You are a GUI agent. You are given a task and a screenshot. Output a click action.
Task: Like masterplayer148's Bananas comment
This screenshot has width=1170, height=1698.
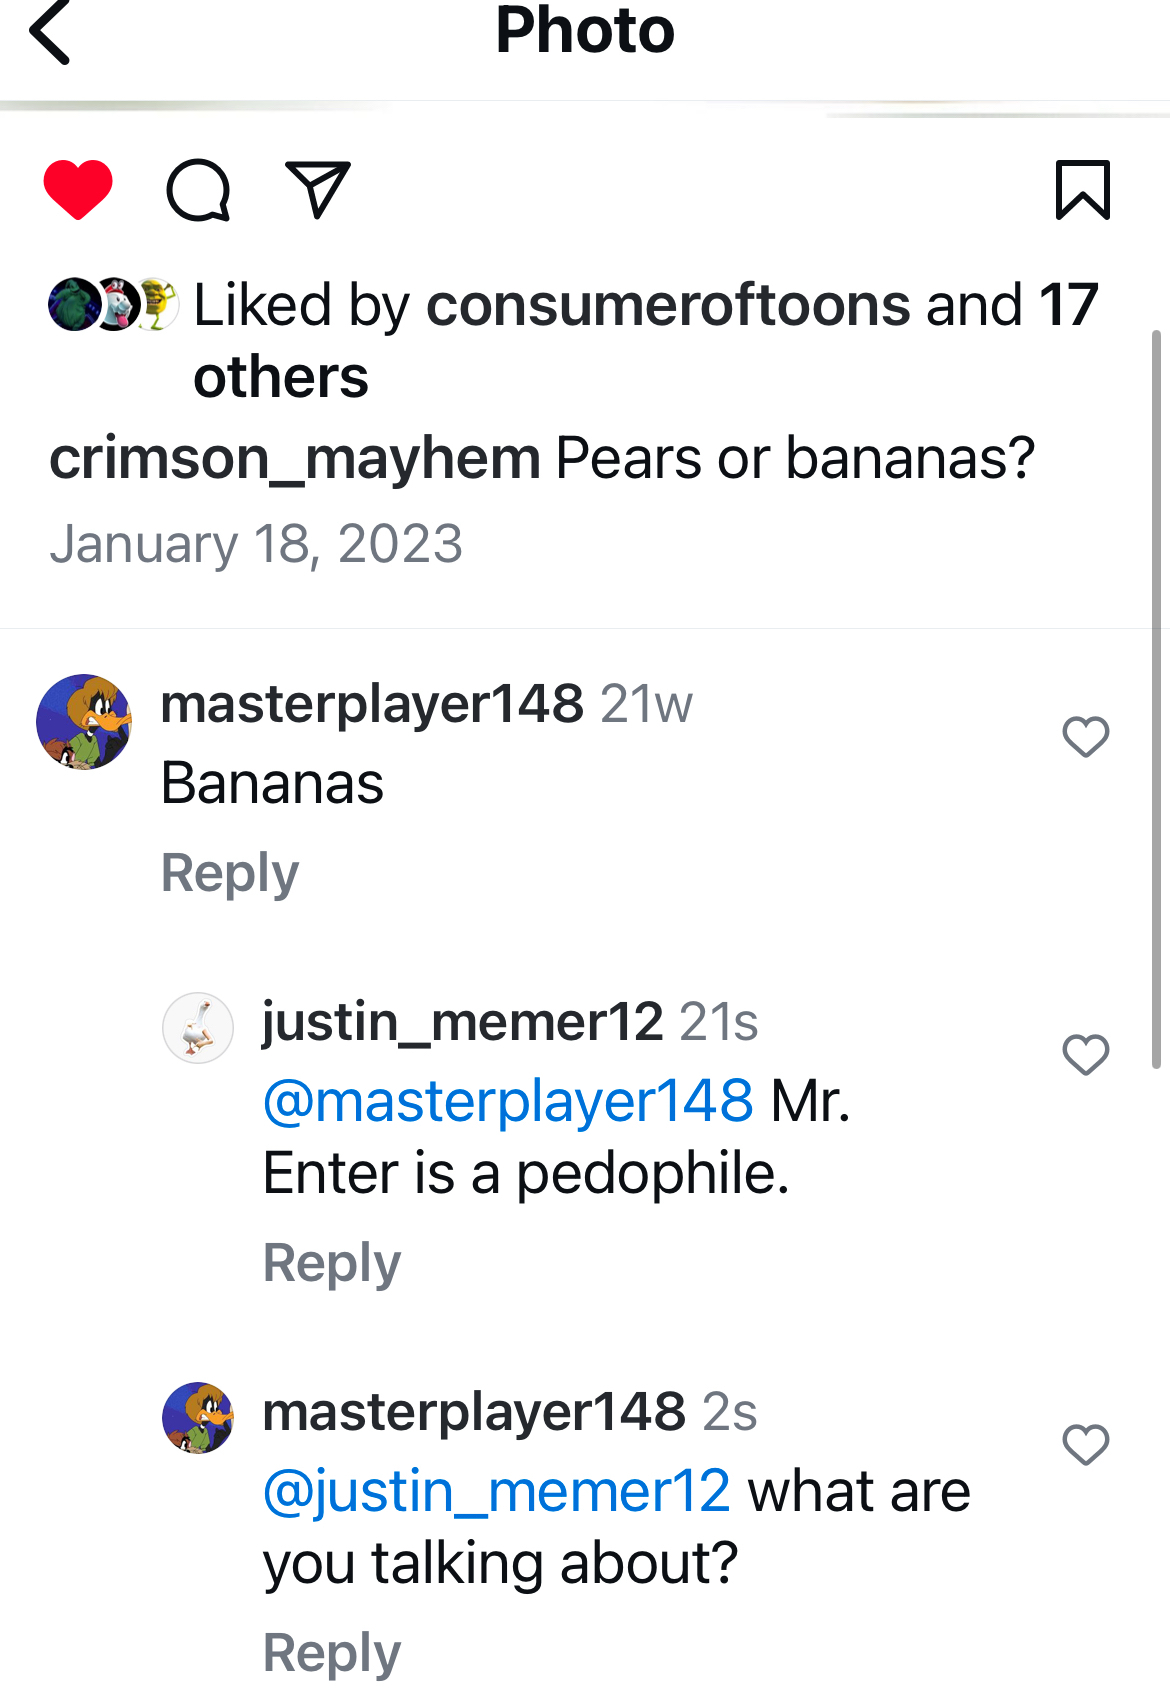[1085, 737]
